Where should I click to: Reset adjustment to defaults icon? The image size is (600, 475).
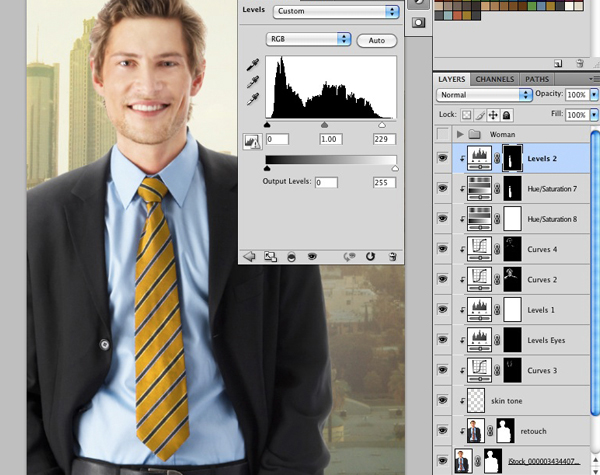click(x=368, y=256)
